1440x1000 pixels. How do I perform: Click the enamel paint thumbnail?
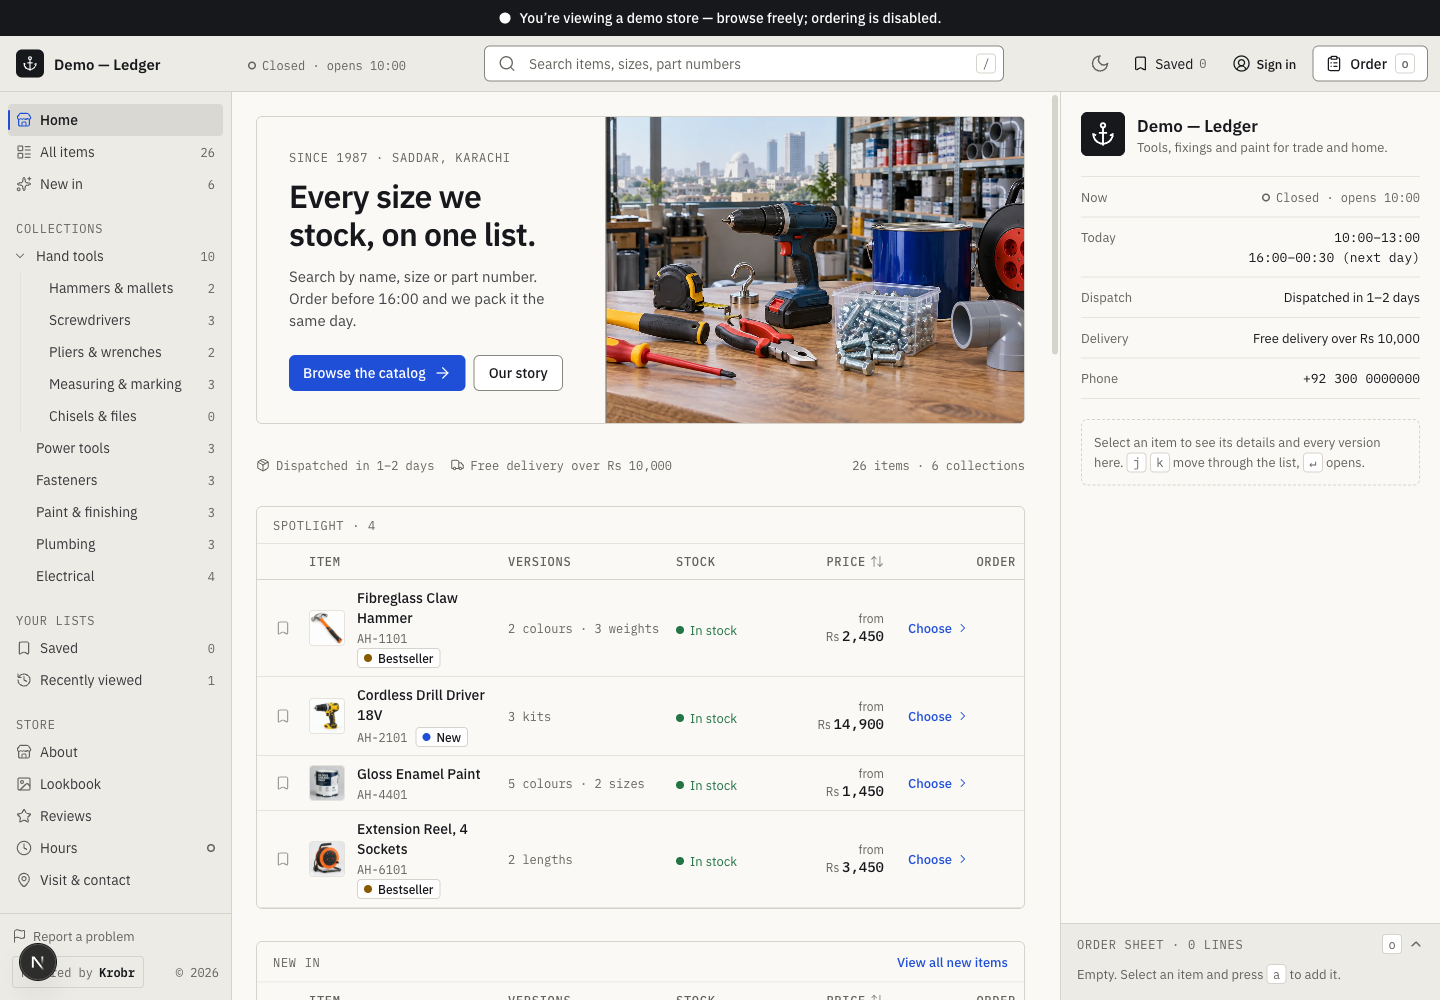[x=327, y=783]
